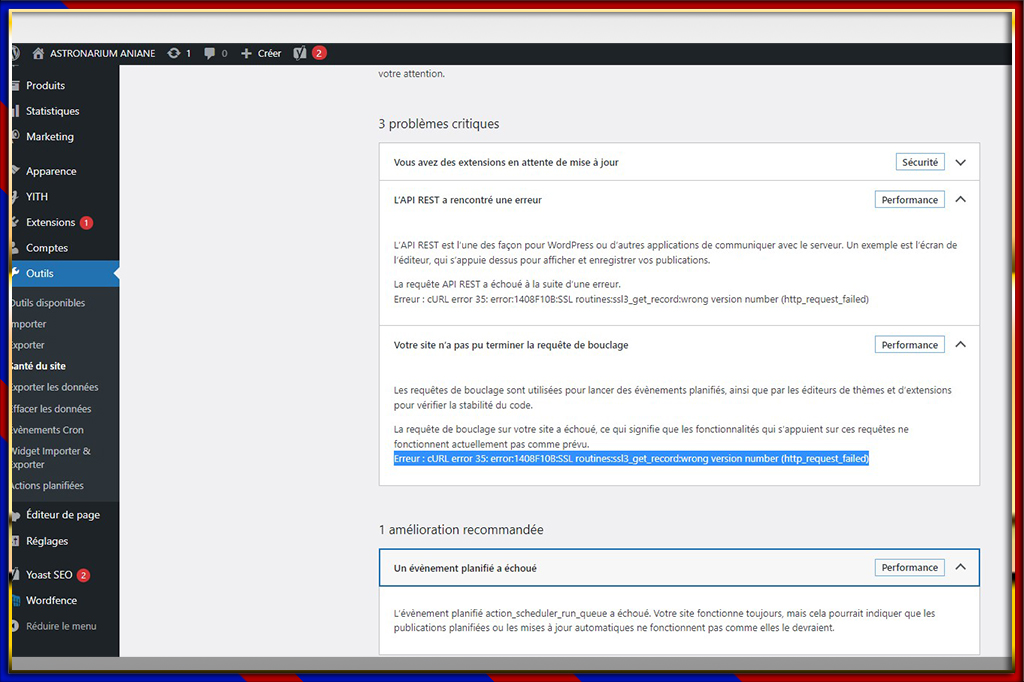
Task: Open the Éditeur de page menu
Action: click(x=65, y=515)
